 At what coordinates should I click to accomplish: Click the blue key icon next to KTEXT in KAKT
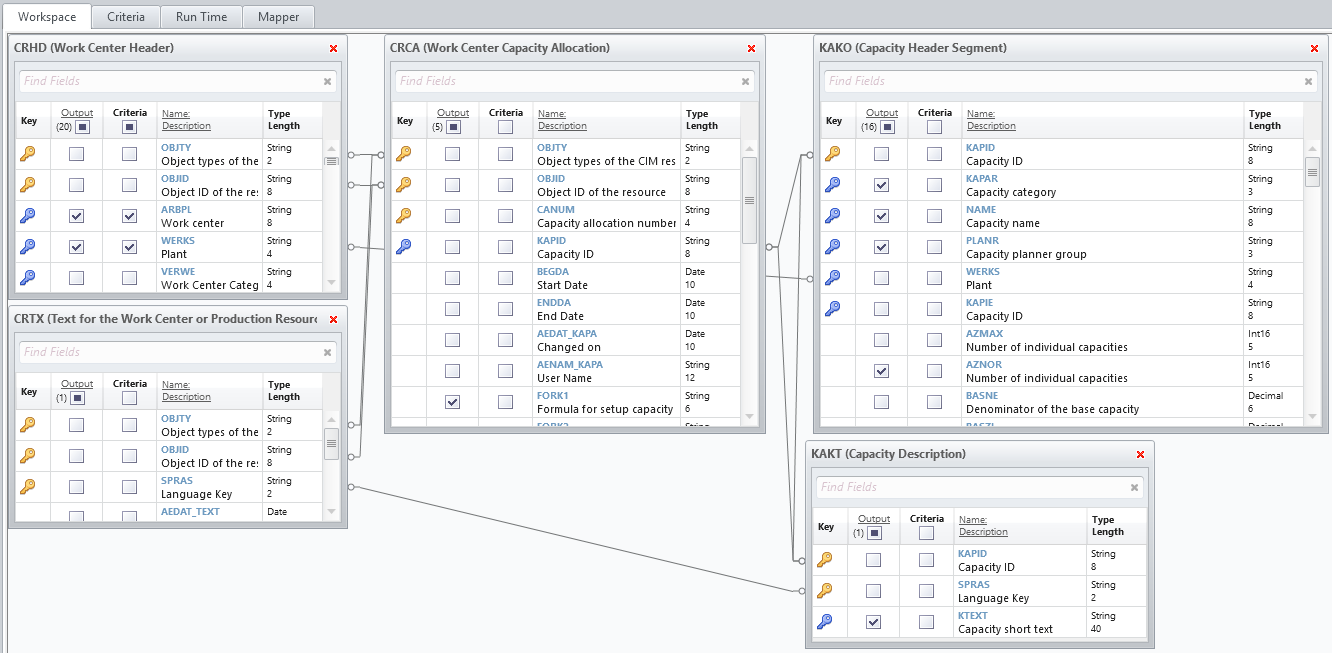click(826, 621)
